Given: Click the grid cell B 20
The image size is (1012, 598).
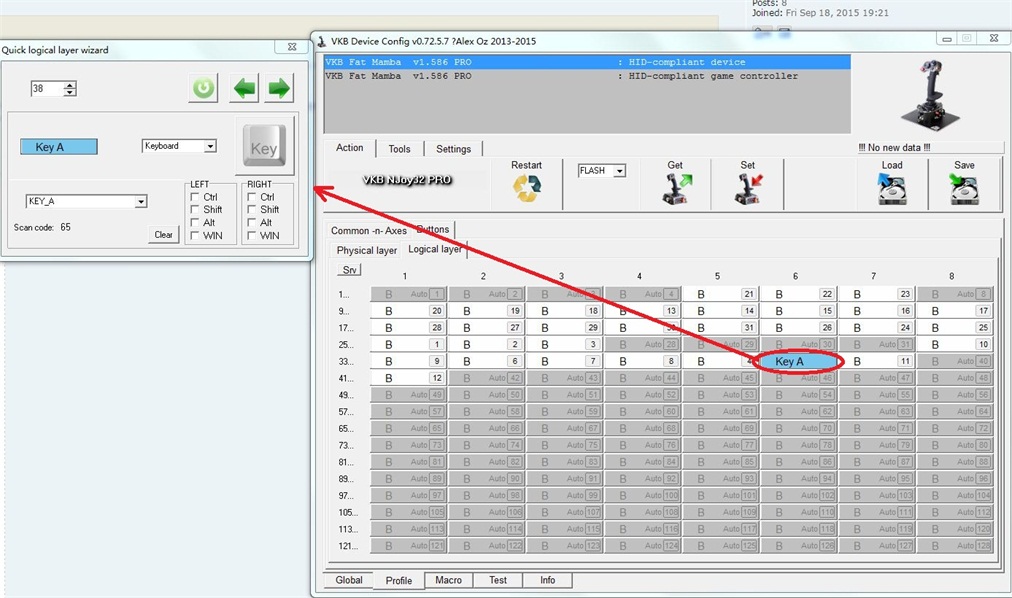Looking at the screenshot, I should point(409,311).
